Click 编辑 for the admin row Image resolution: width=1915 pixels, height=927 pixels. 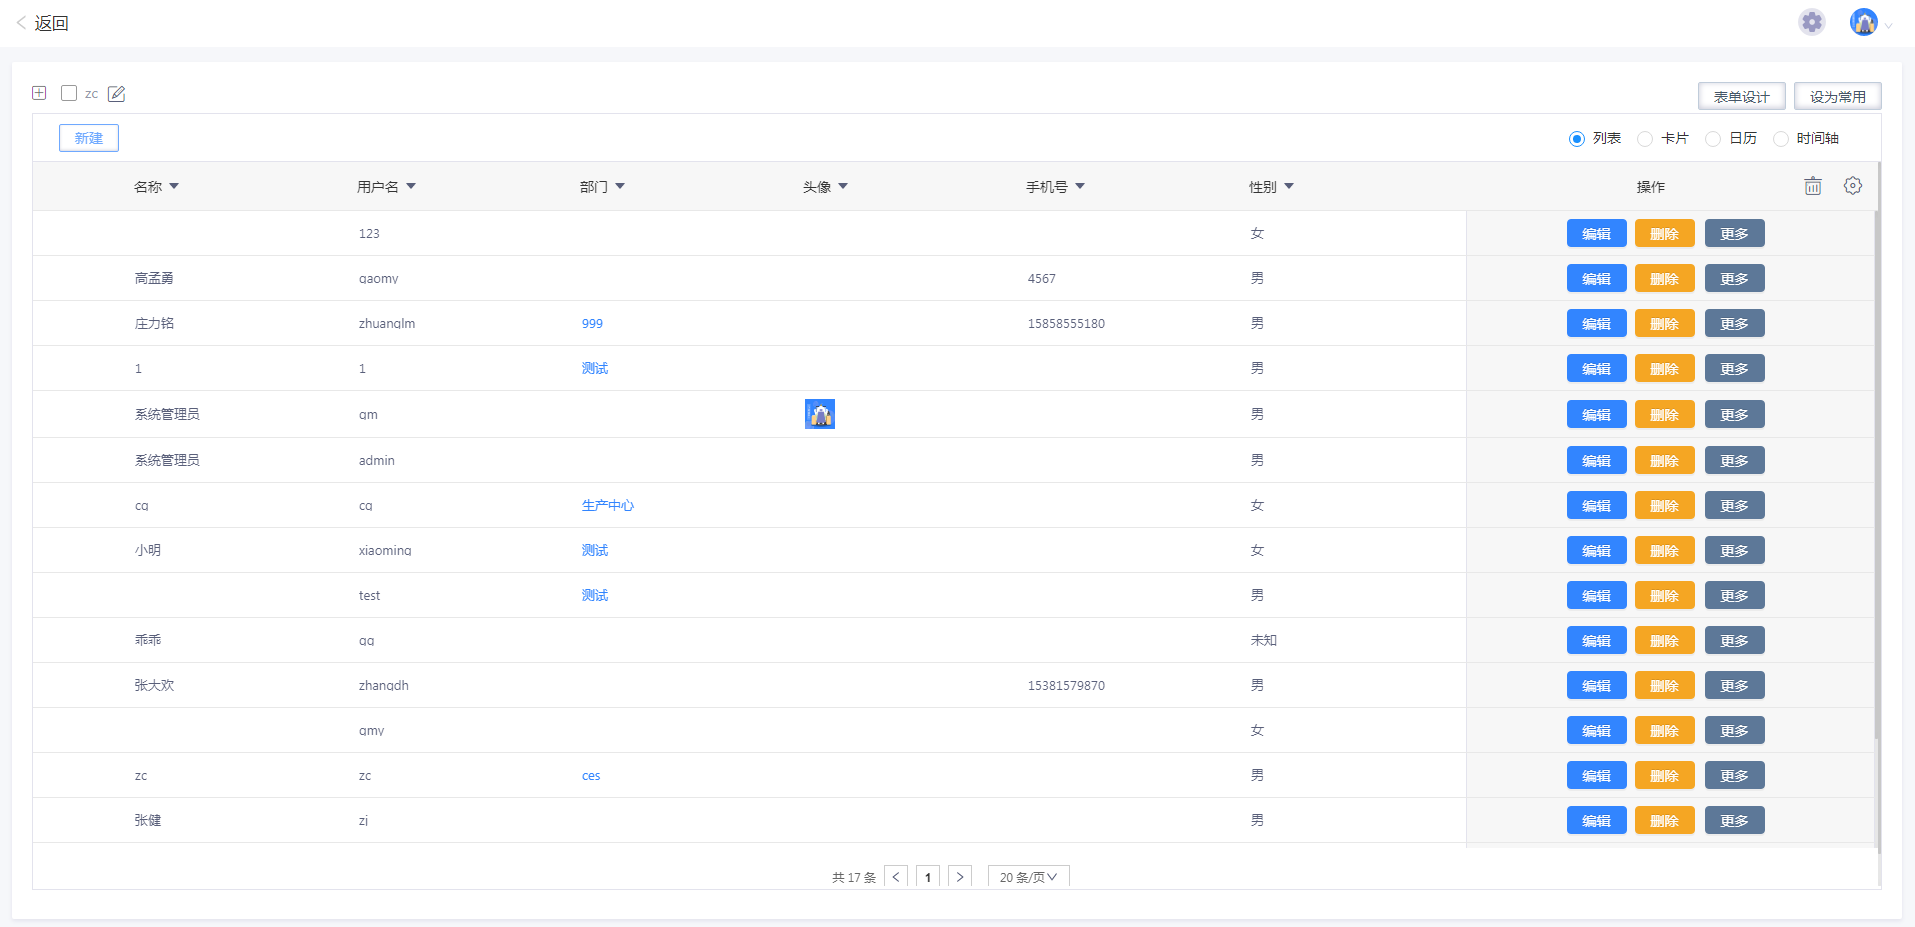click(1596, 460)
